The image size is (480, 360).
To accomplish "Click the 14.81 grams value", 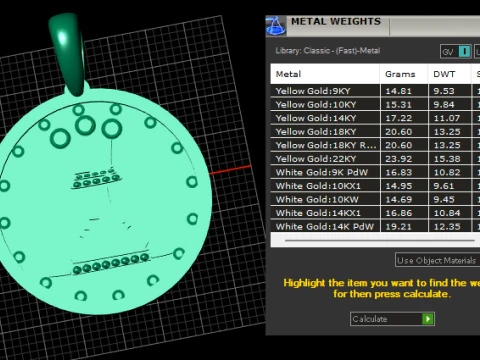I will click(x=398, y=91).
